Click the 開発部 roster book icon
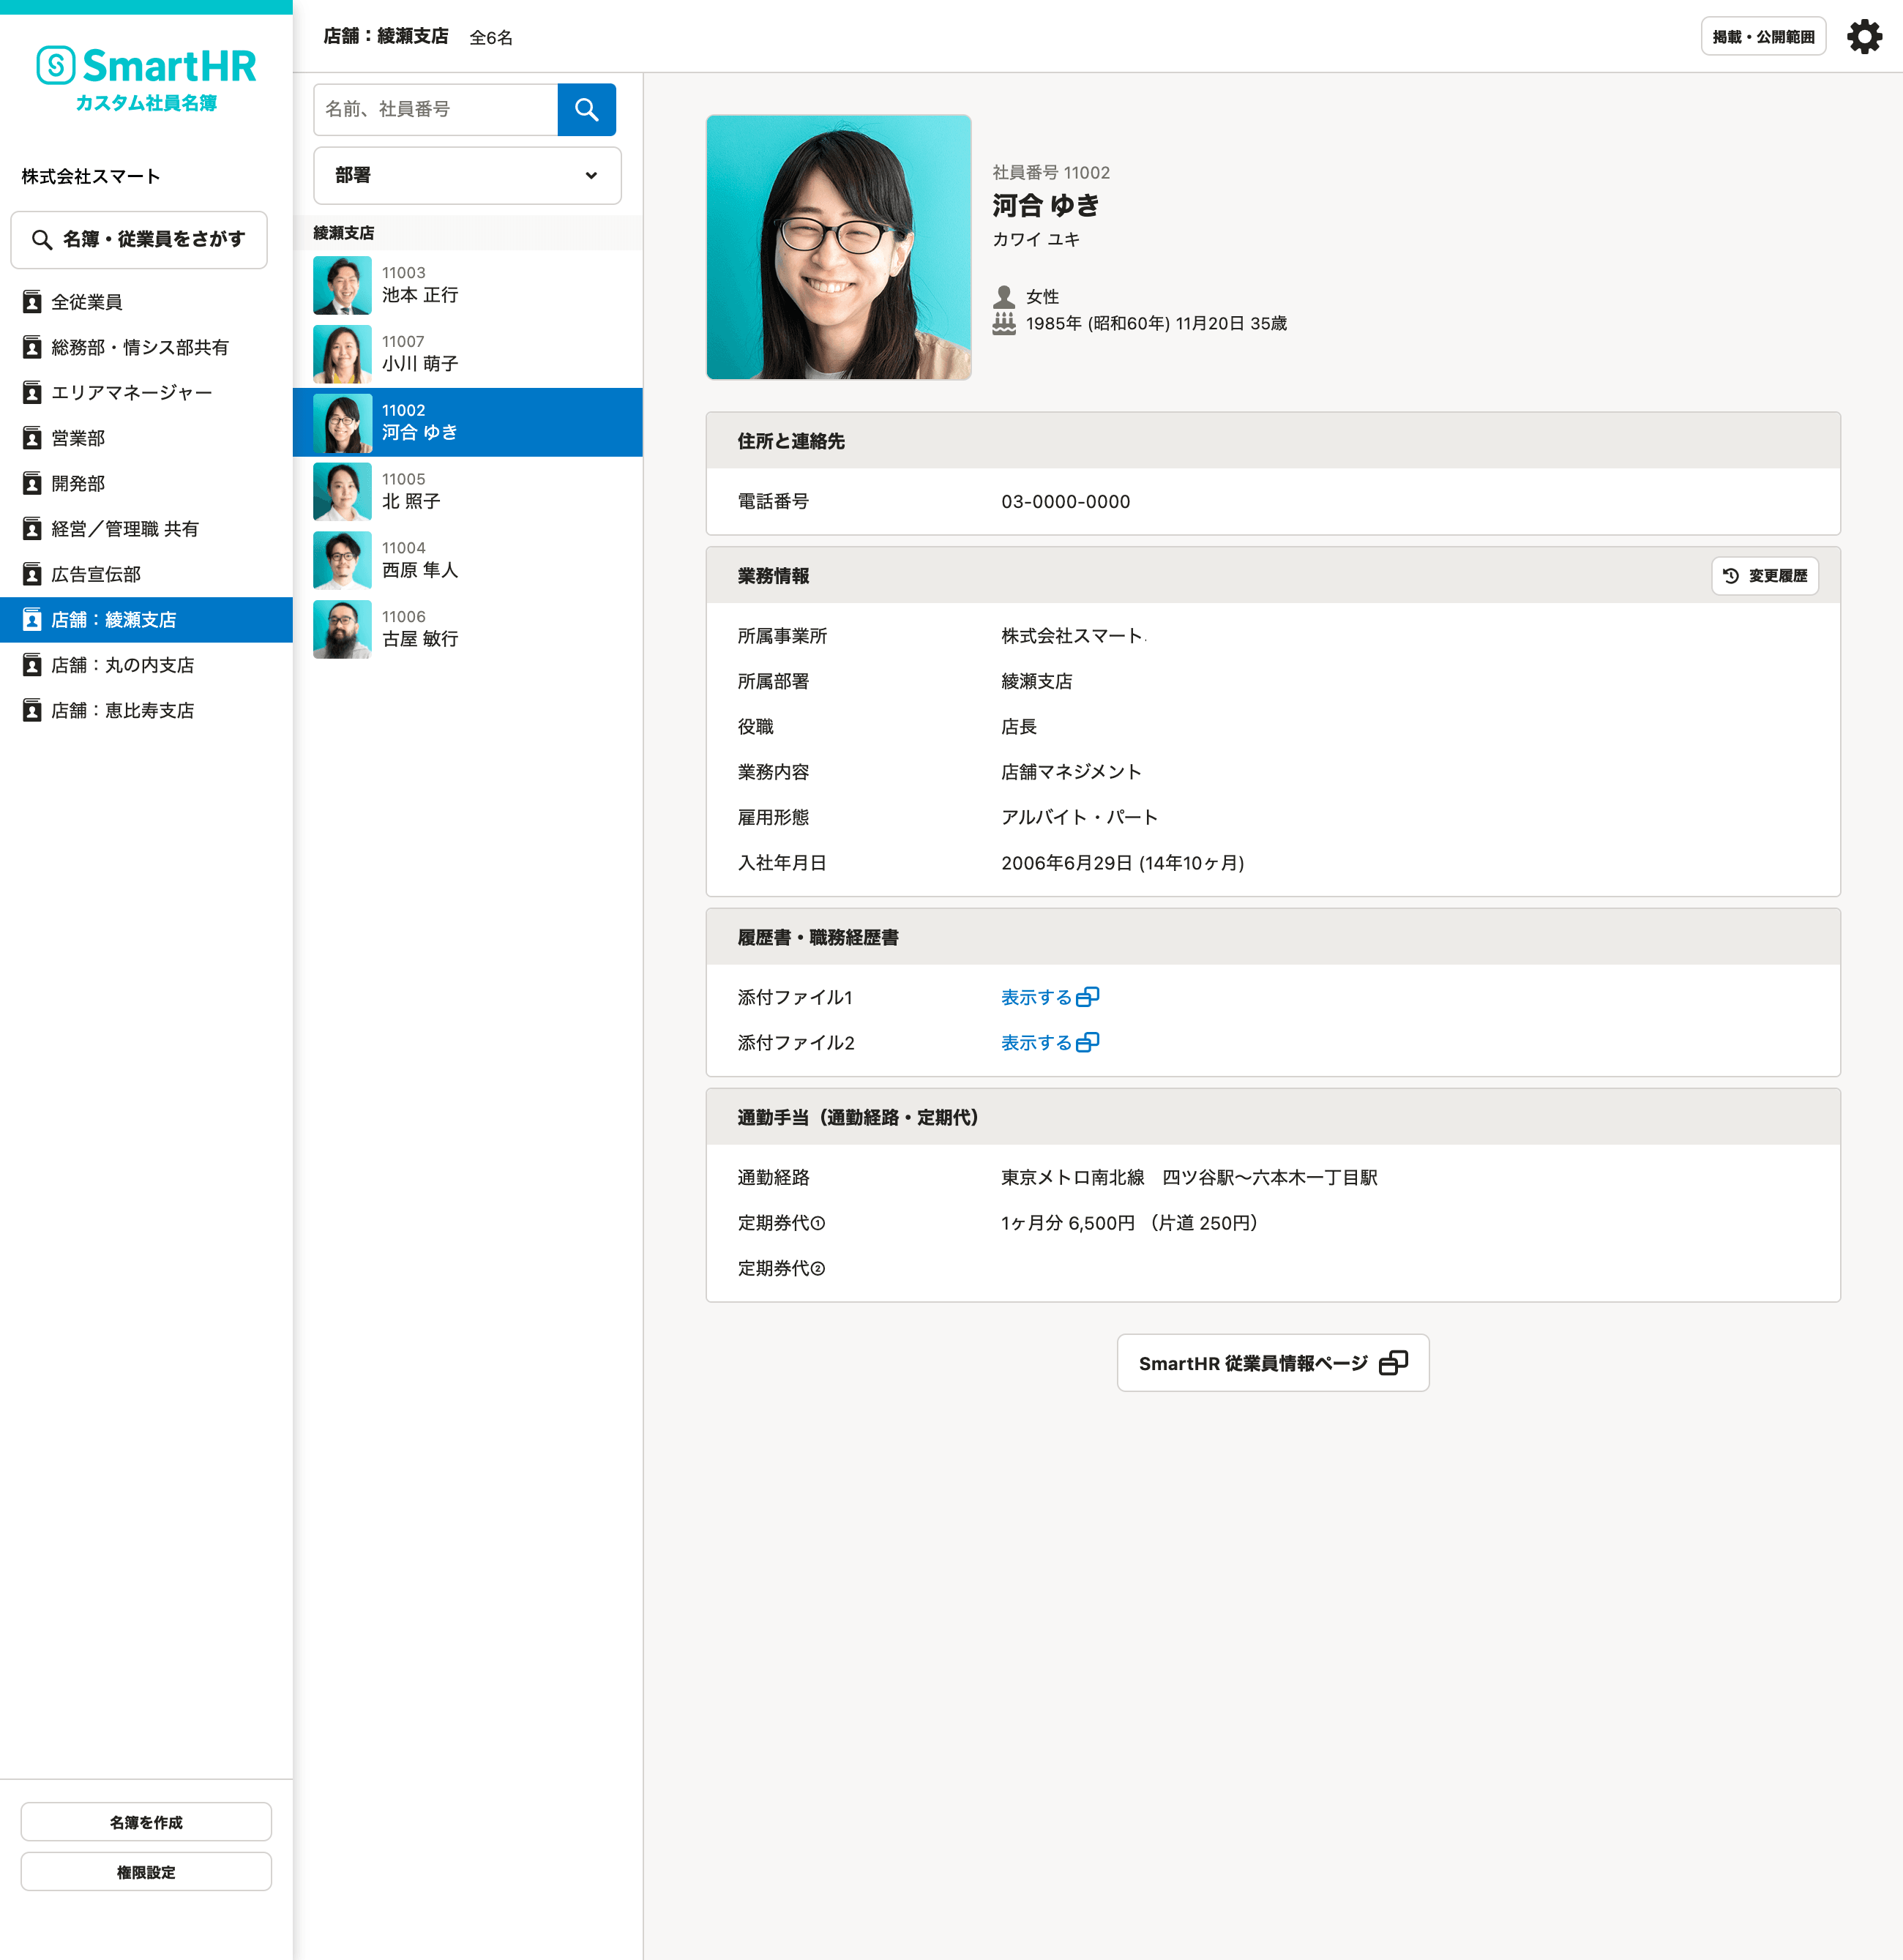 (x=32, y=484)
